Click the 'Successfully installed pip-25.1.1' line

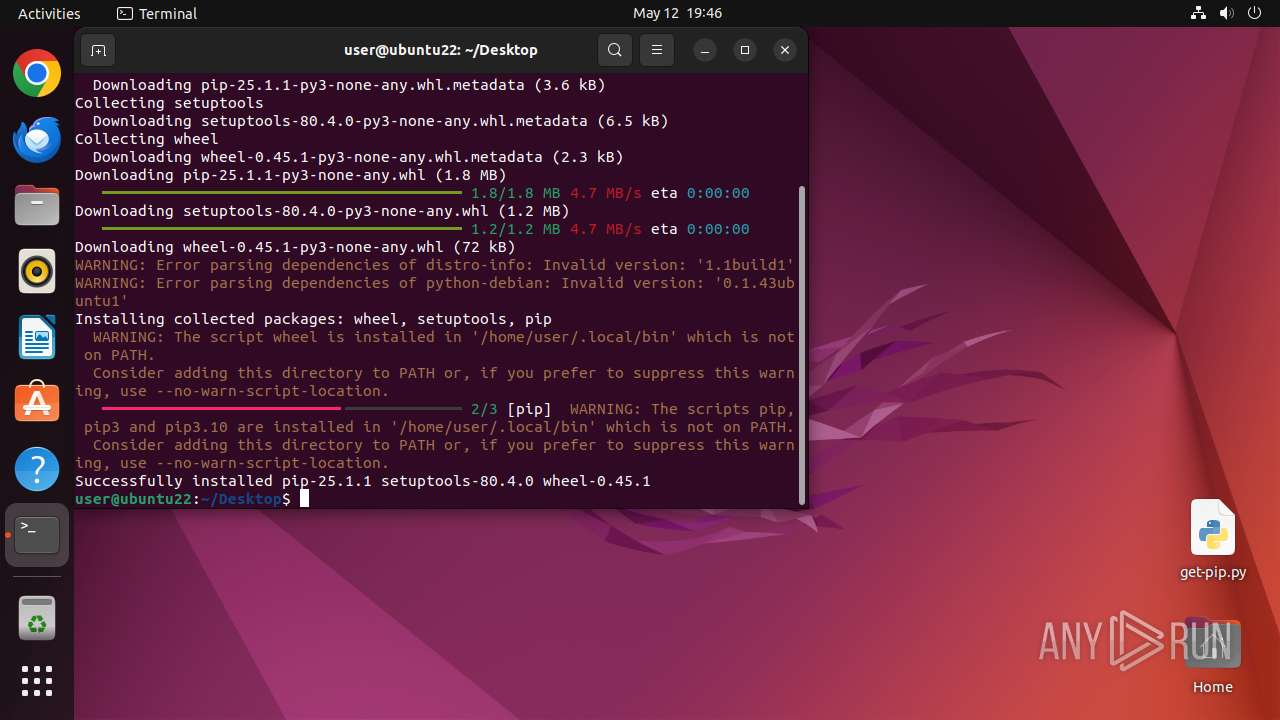(363, 481)
